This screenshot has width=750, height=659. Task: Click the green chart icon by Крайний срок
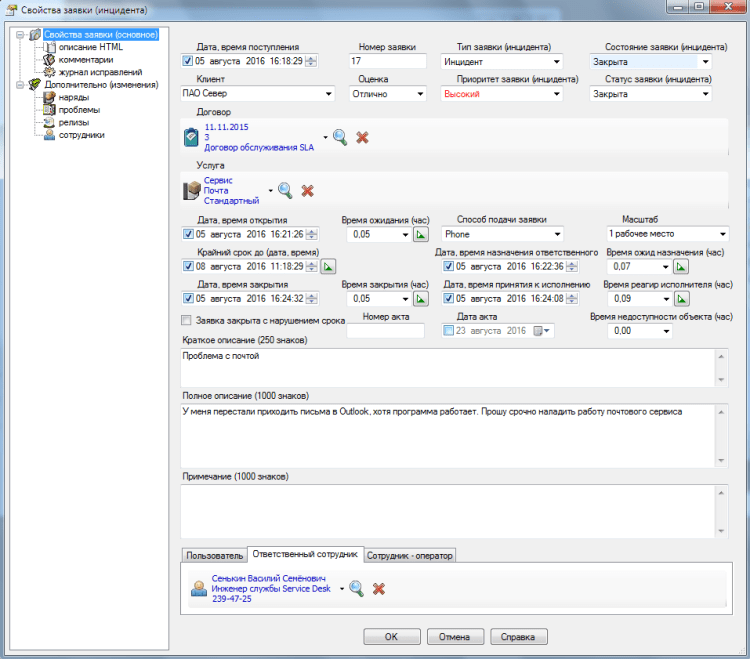tap(328, 266)
